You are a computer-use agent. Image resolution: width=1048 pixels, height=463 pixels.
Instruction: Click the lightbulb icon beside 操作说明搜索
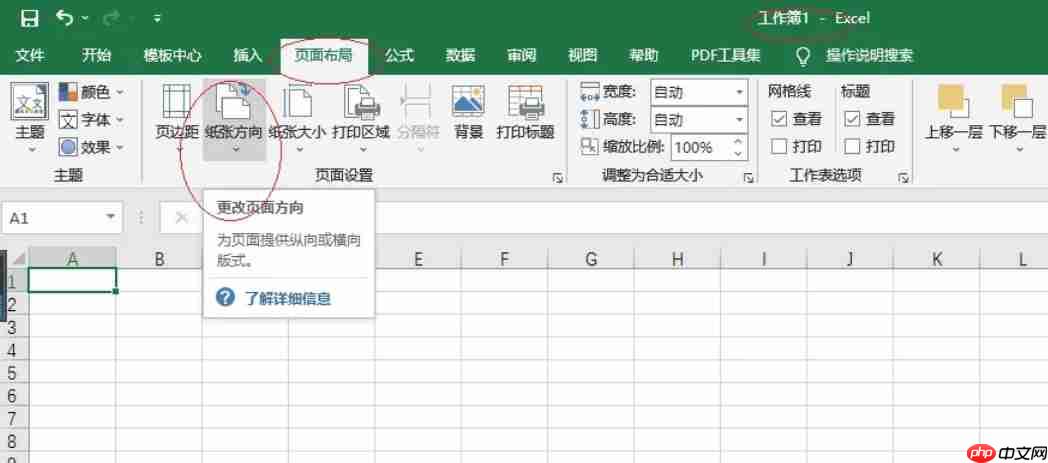coord(803,56)
